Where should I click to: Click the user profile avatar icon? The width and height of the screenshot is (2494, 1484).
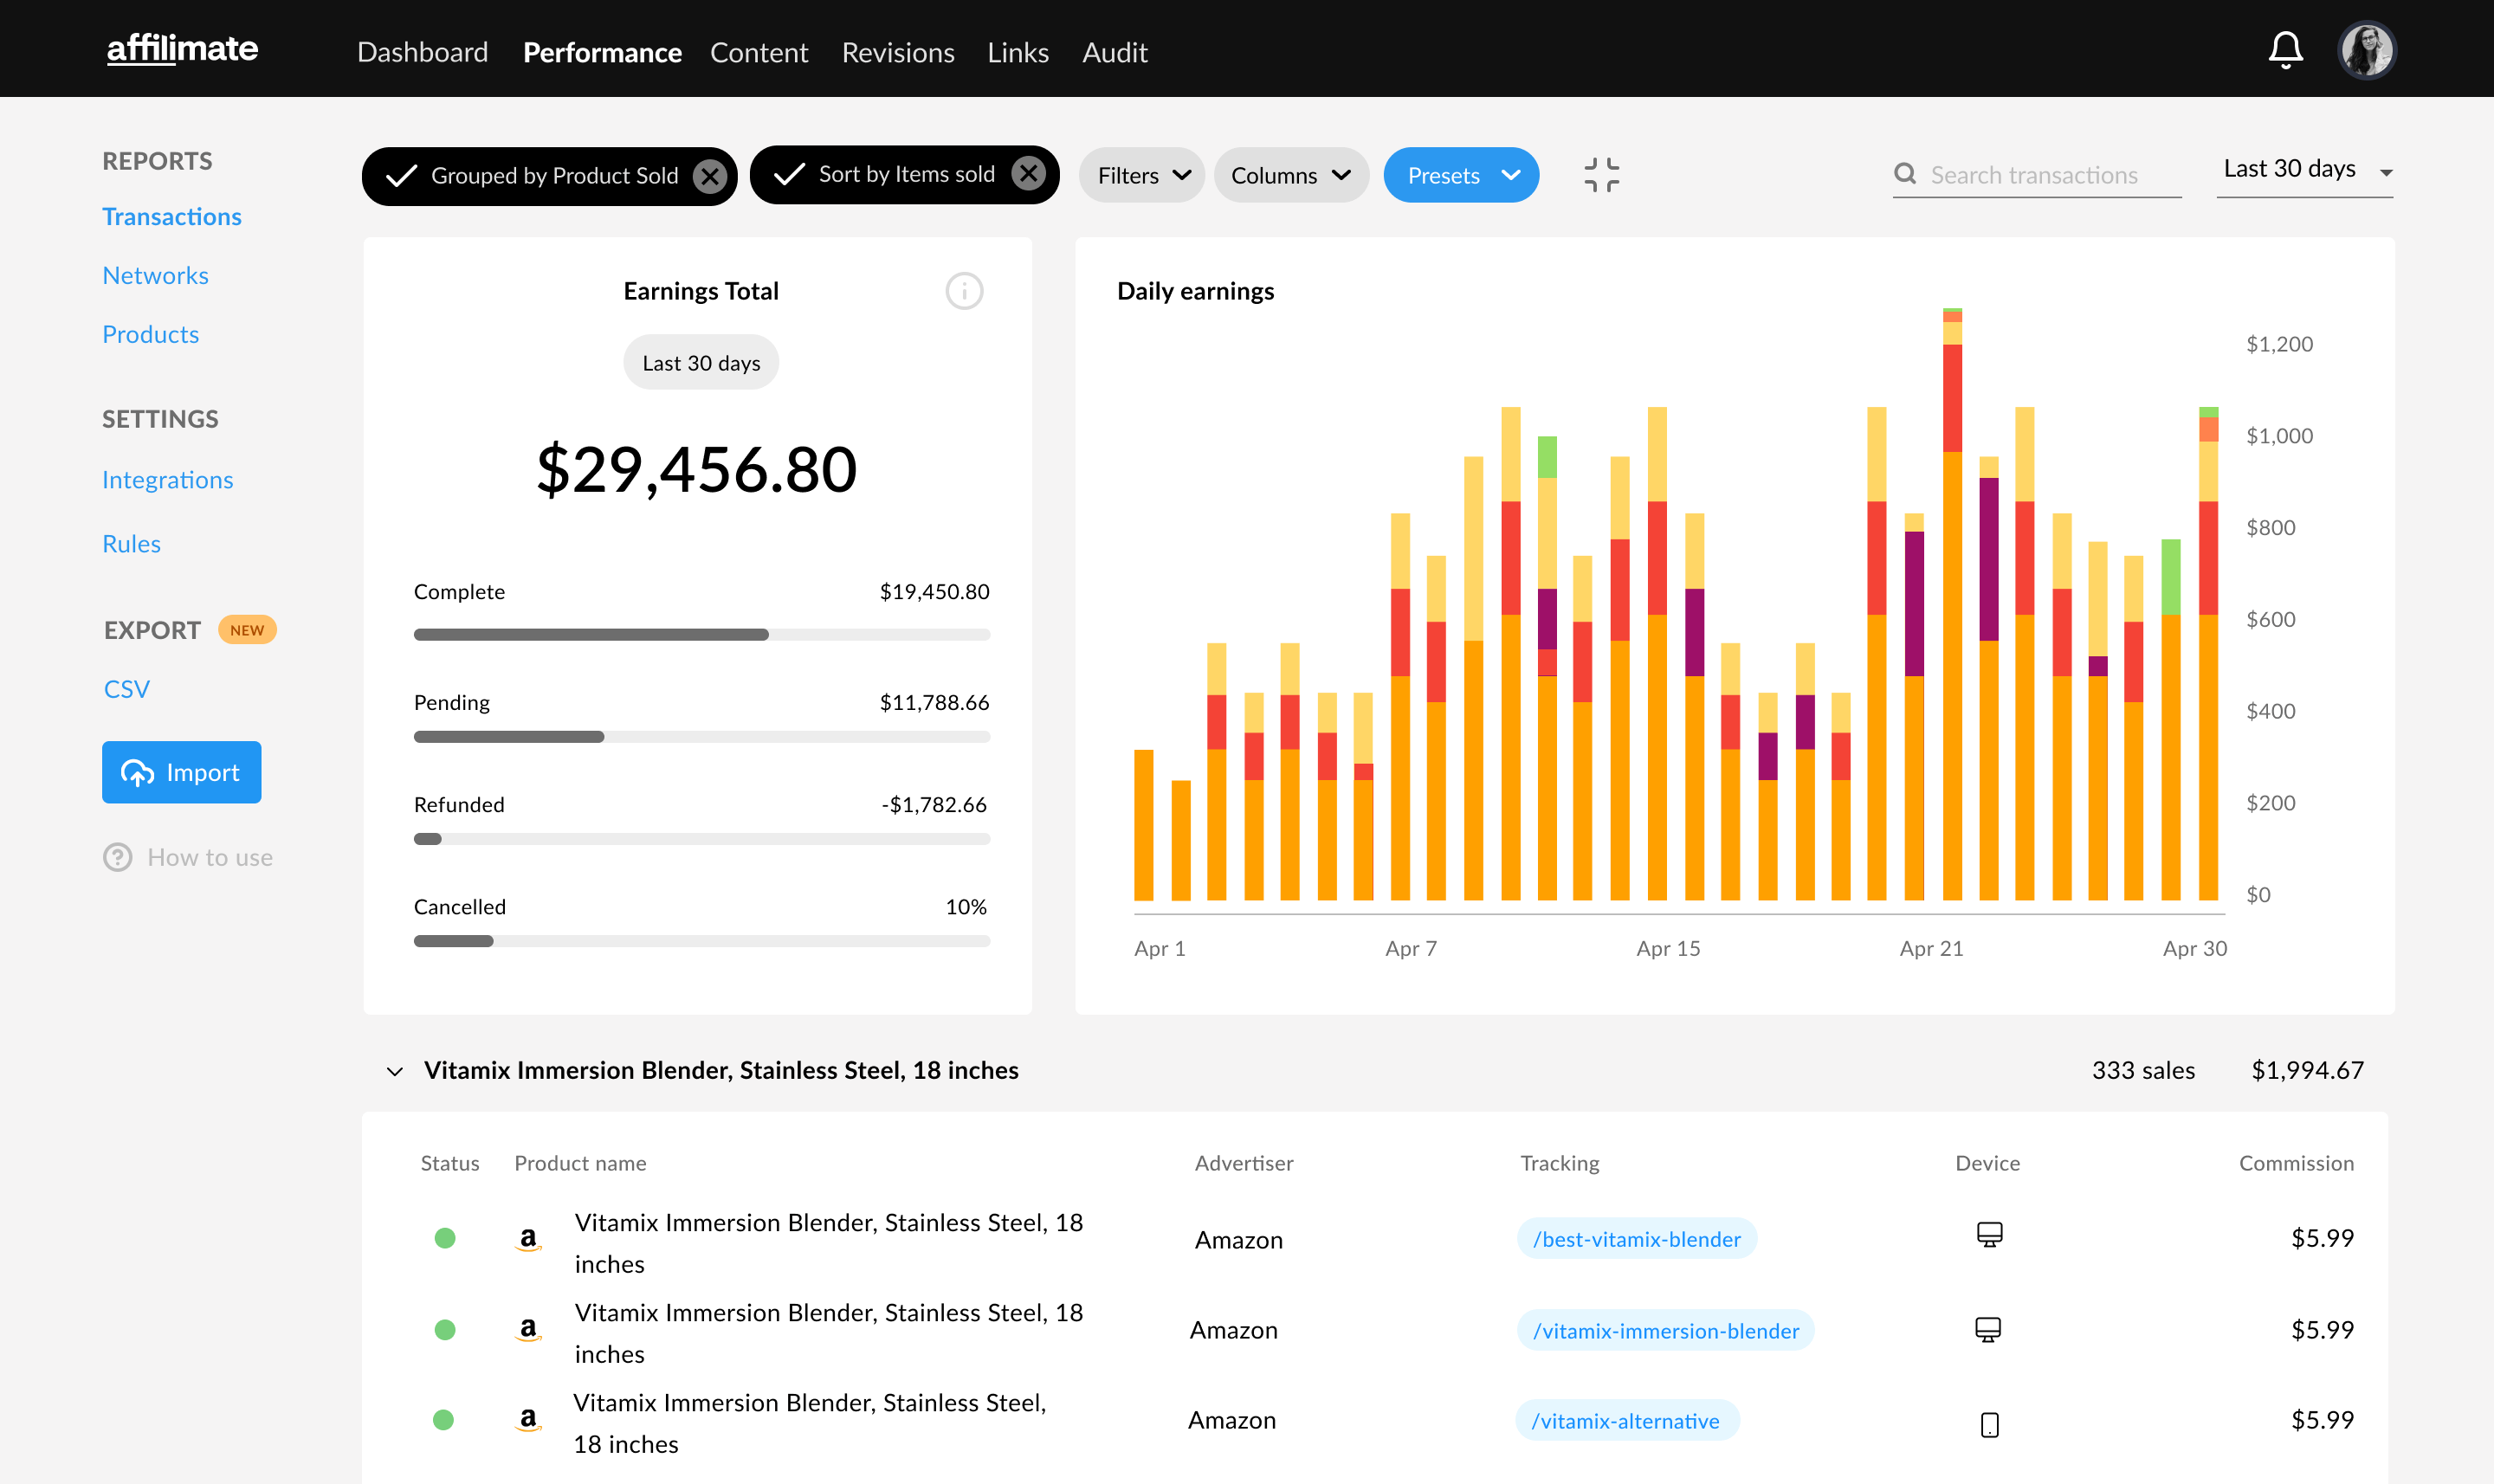click(2370, 48)
